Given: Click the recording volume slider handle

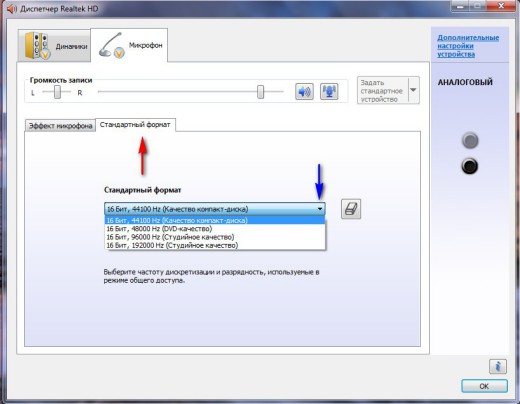Looking at the screenshot, I should (260, 92).
